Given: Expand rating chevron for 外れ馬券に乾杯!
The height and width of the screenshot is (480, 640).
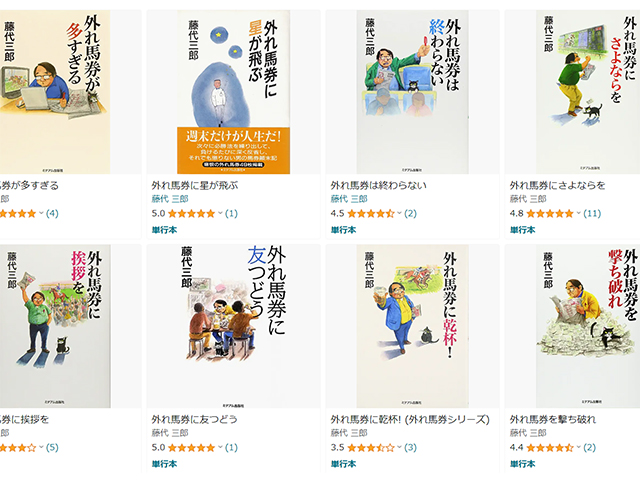Looking at the screenshot, I should pyautogui.click(x=400, y=447).
